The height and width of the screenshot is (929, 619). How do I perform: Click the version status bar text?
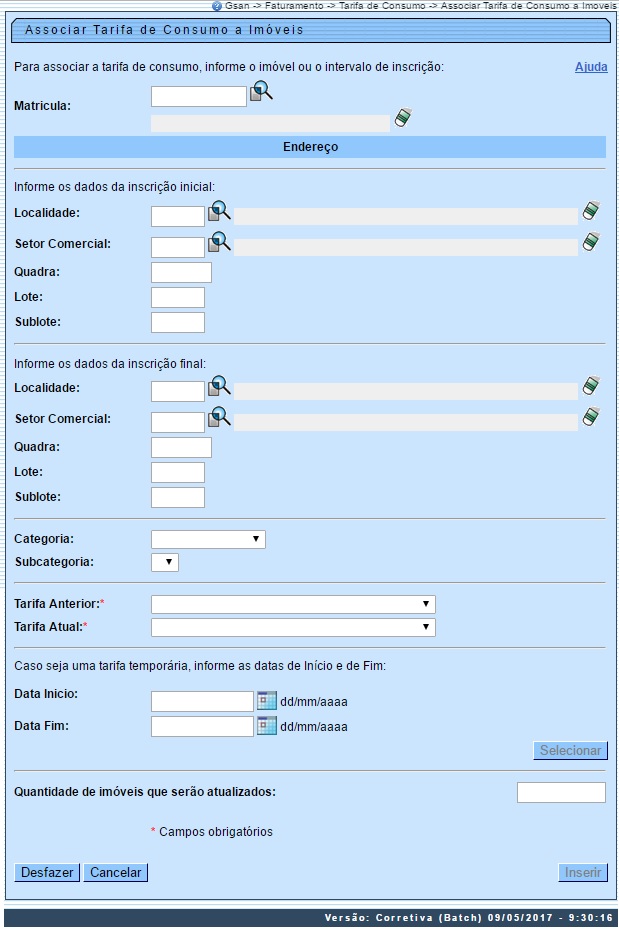click(469, 918)
